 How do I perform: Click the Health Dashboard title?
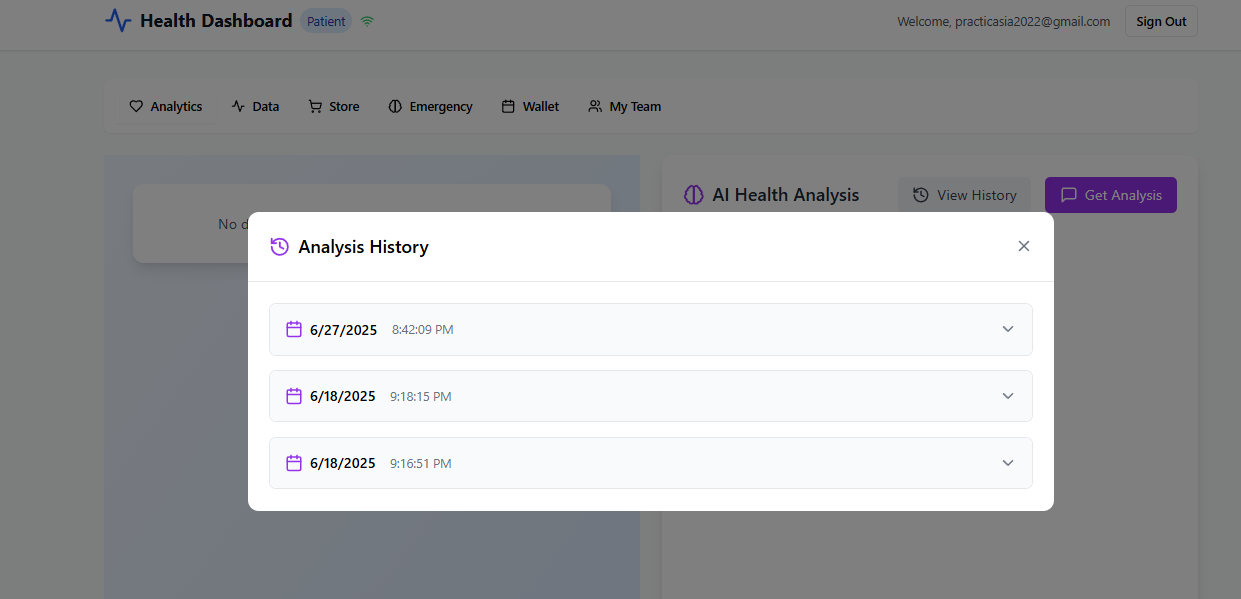pyautogui.click(x=216, y=21)
